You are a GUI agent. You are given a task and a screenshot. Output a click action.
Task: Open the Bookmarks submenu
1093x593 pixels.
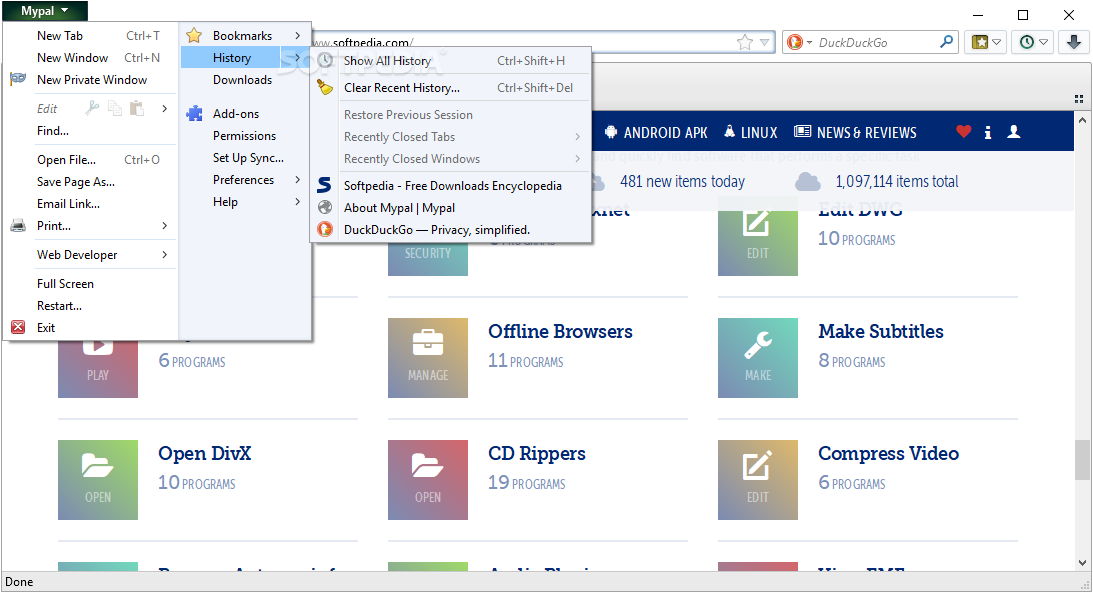point(245,36)
